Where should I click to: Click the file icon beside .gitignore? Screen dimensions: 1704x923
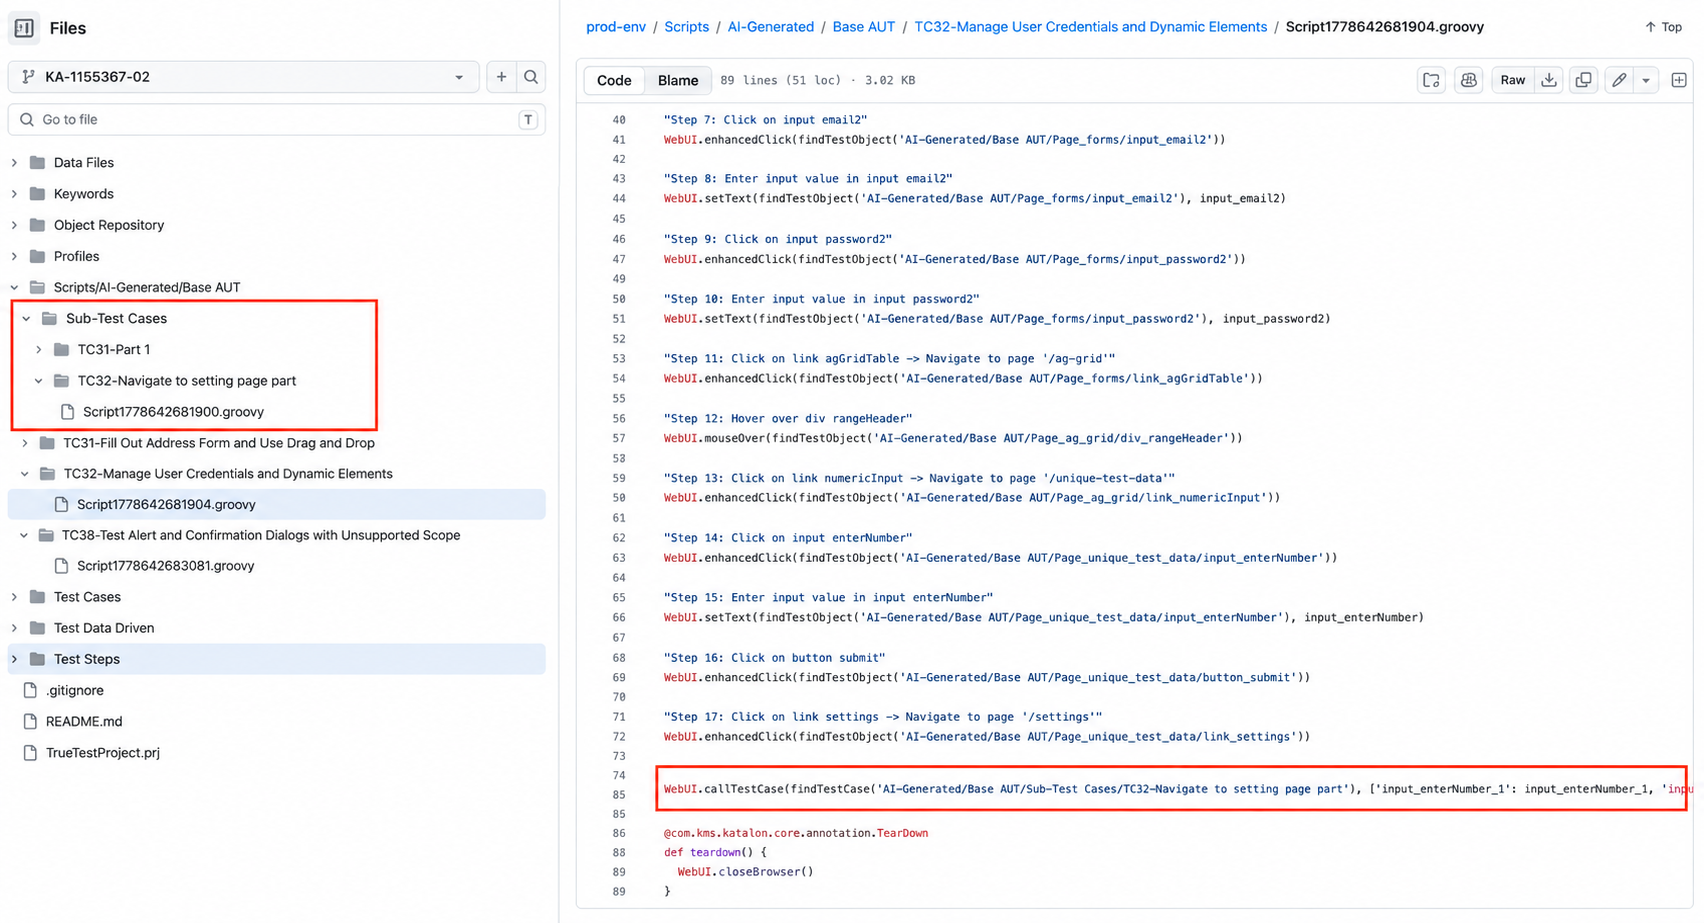click(x=30, y=690)
